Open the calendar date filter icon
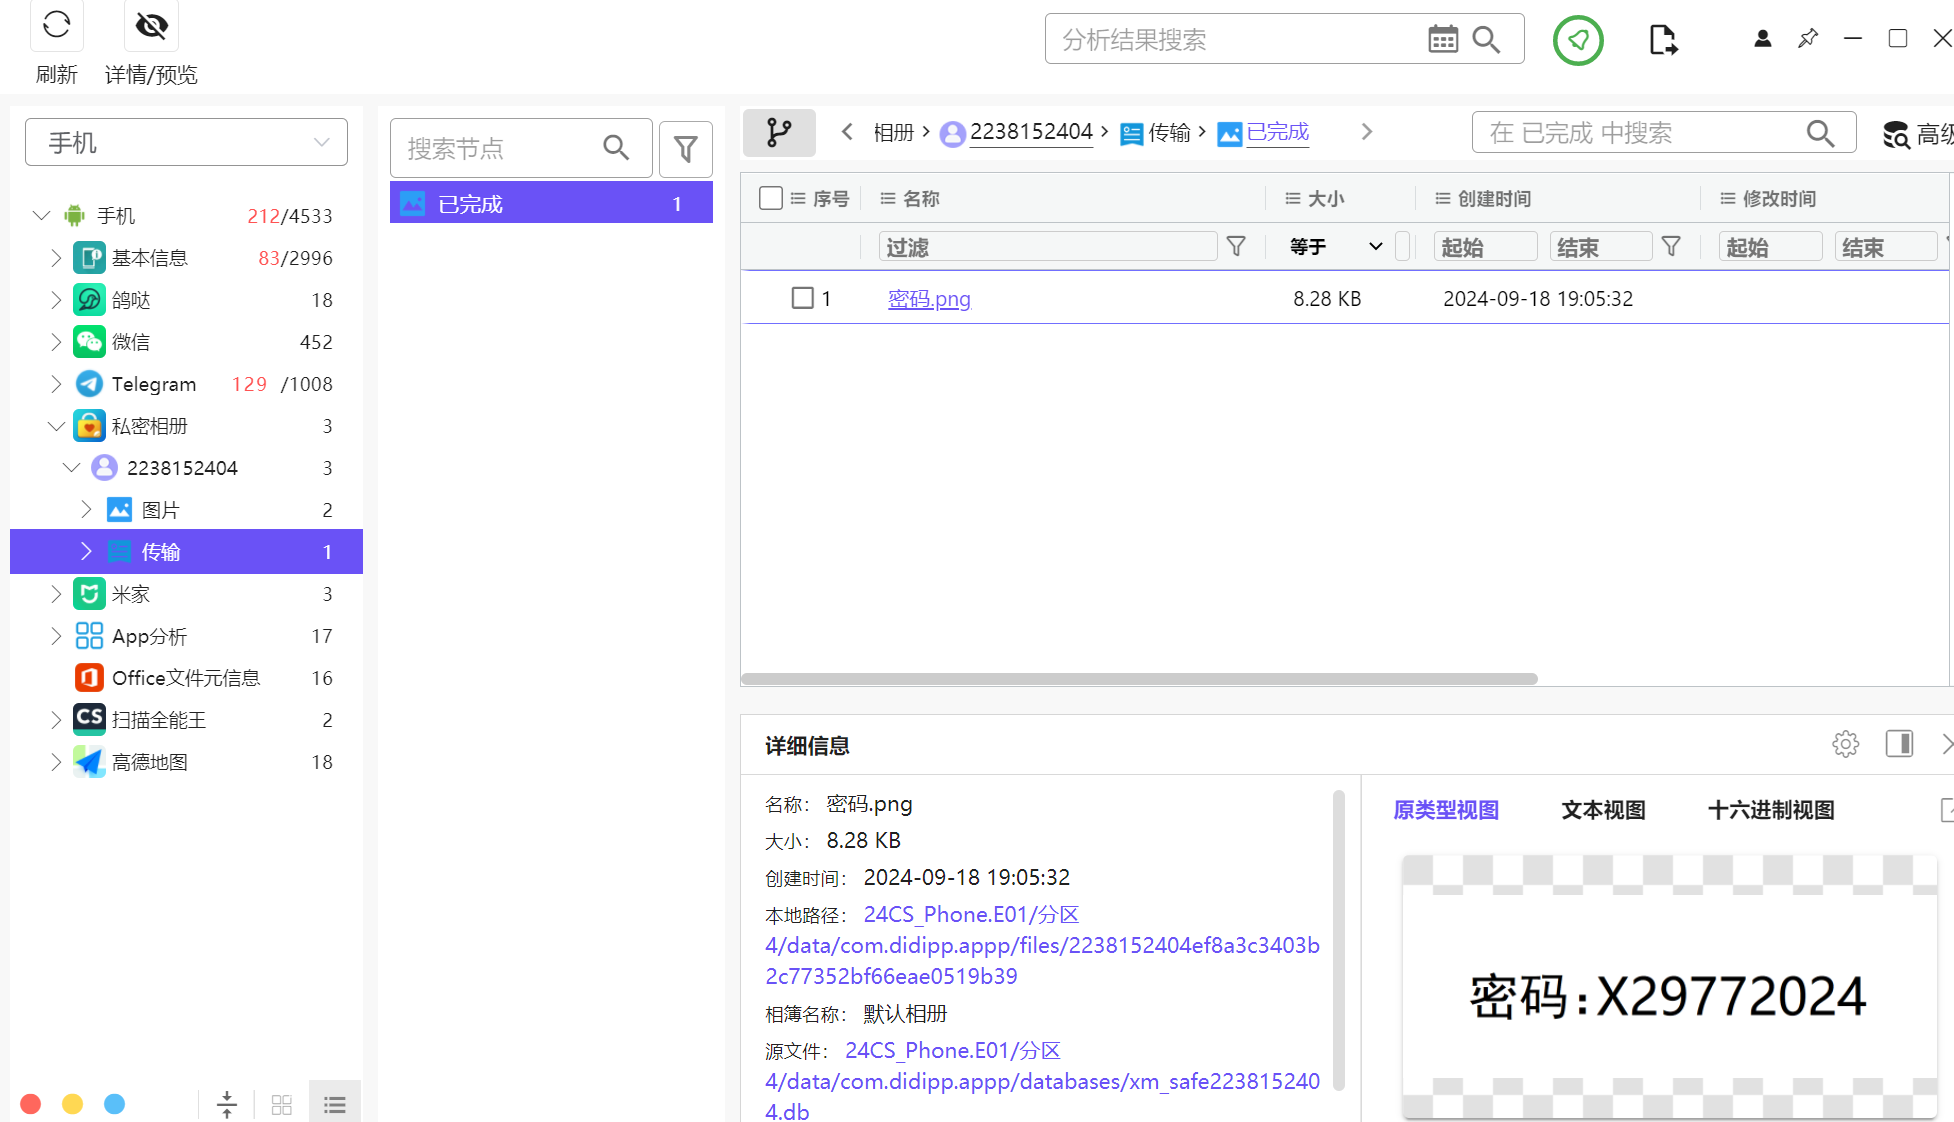The image size is (1954, 1122). point(1442,39)
